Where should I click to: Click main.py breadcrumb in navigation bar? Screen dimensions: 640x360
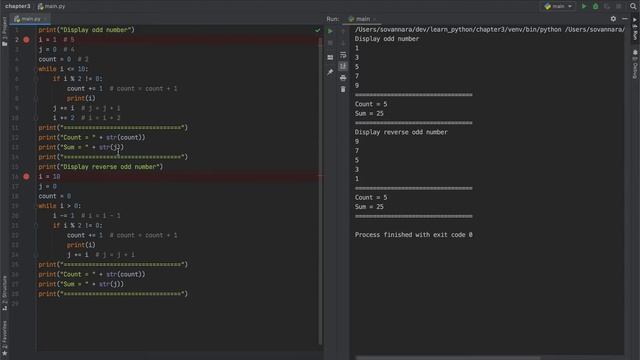point(51,6)
